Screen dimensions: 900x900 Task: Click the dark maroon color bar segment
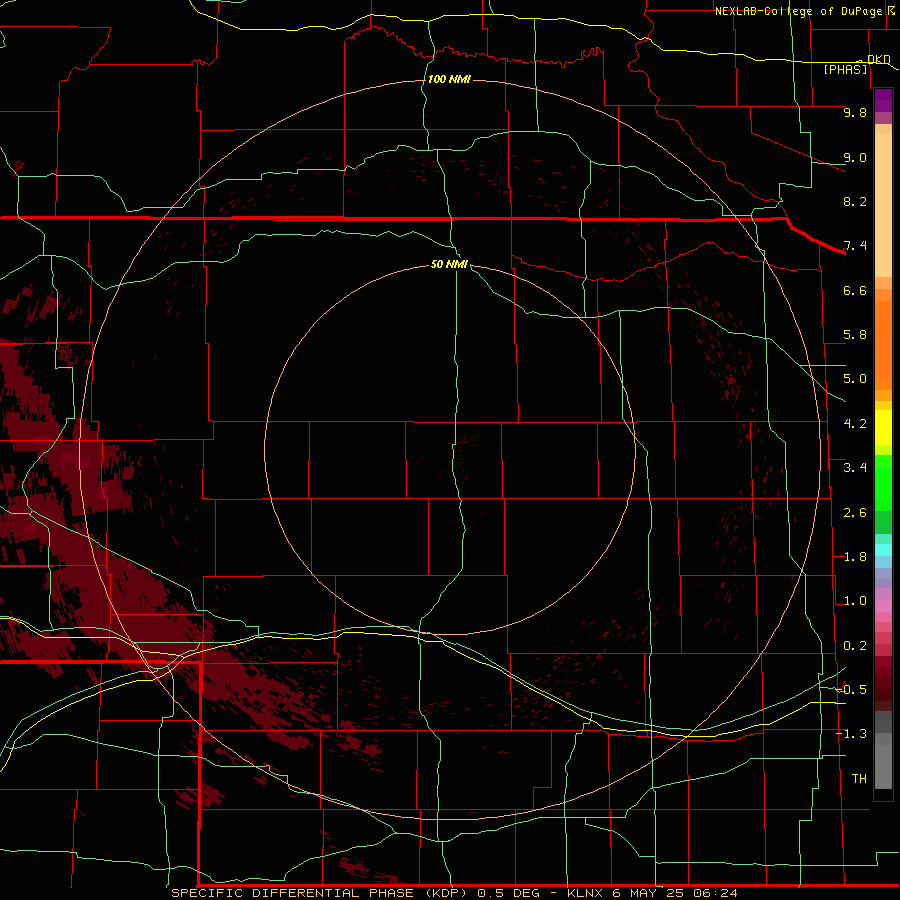point(883,695)
